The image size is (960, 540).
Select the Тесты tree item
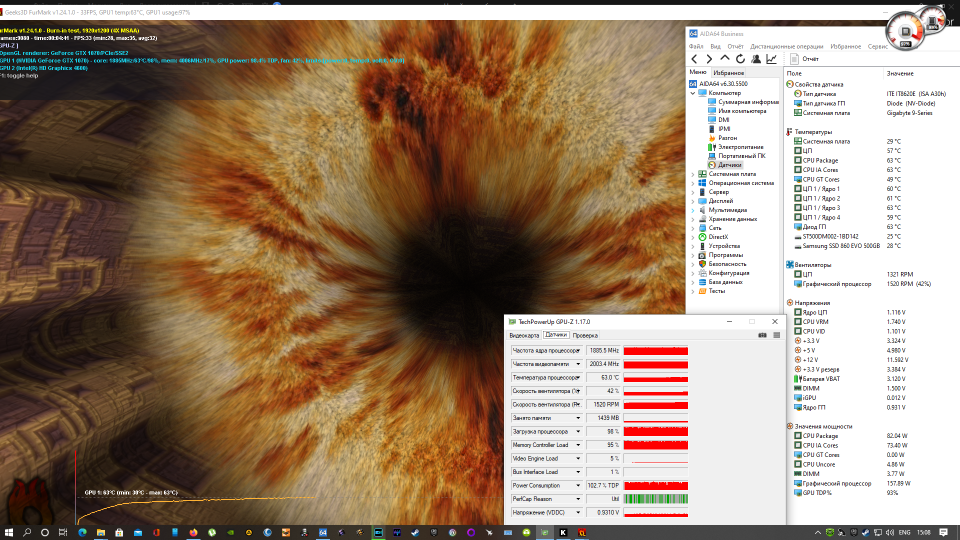[711, 291]
